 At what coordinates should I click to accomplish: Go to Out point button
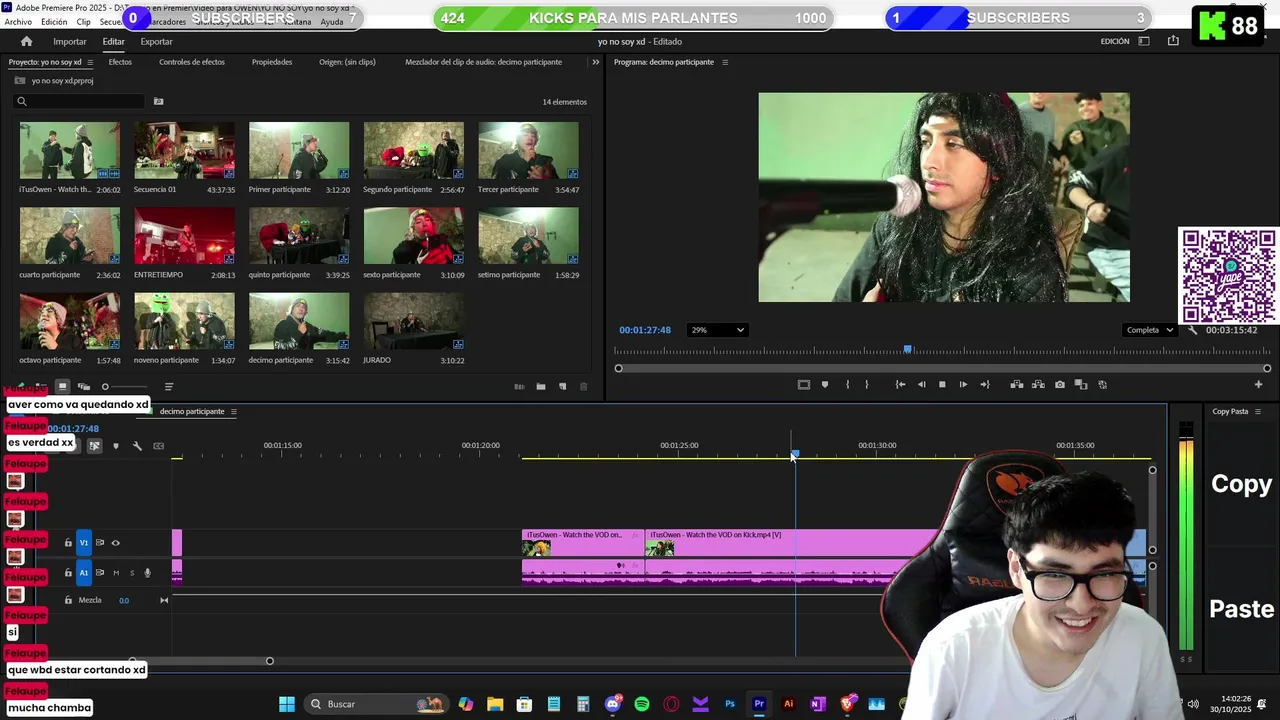985,385
